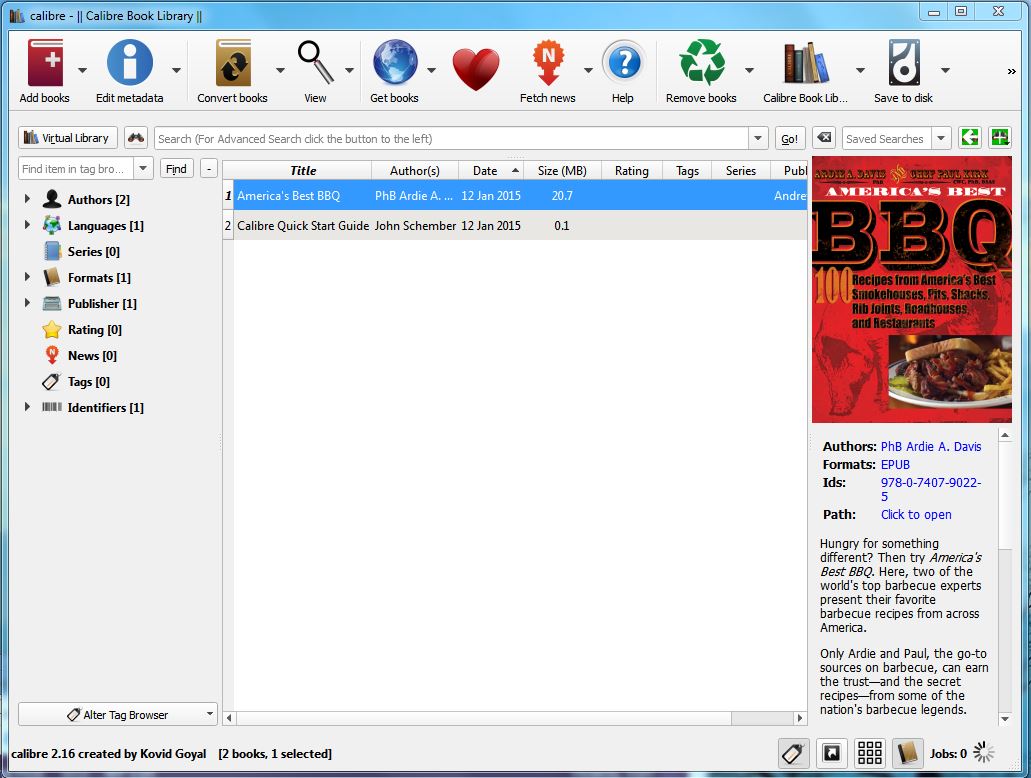The image size is (1031, 778).
Task: Collapse all tag browser categories minus button
Action: click(x=208, y=169)
